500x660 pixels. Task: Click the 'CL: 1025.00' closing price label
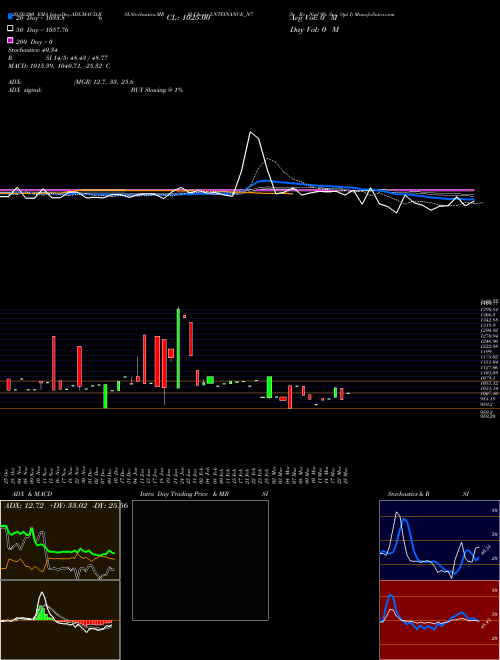click(188, 18)
